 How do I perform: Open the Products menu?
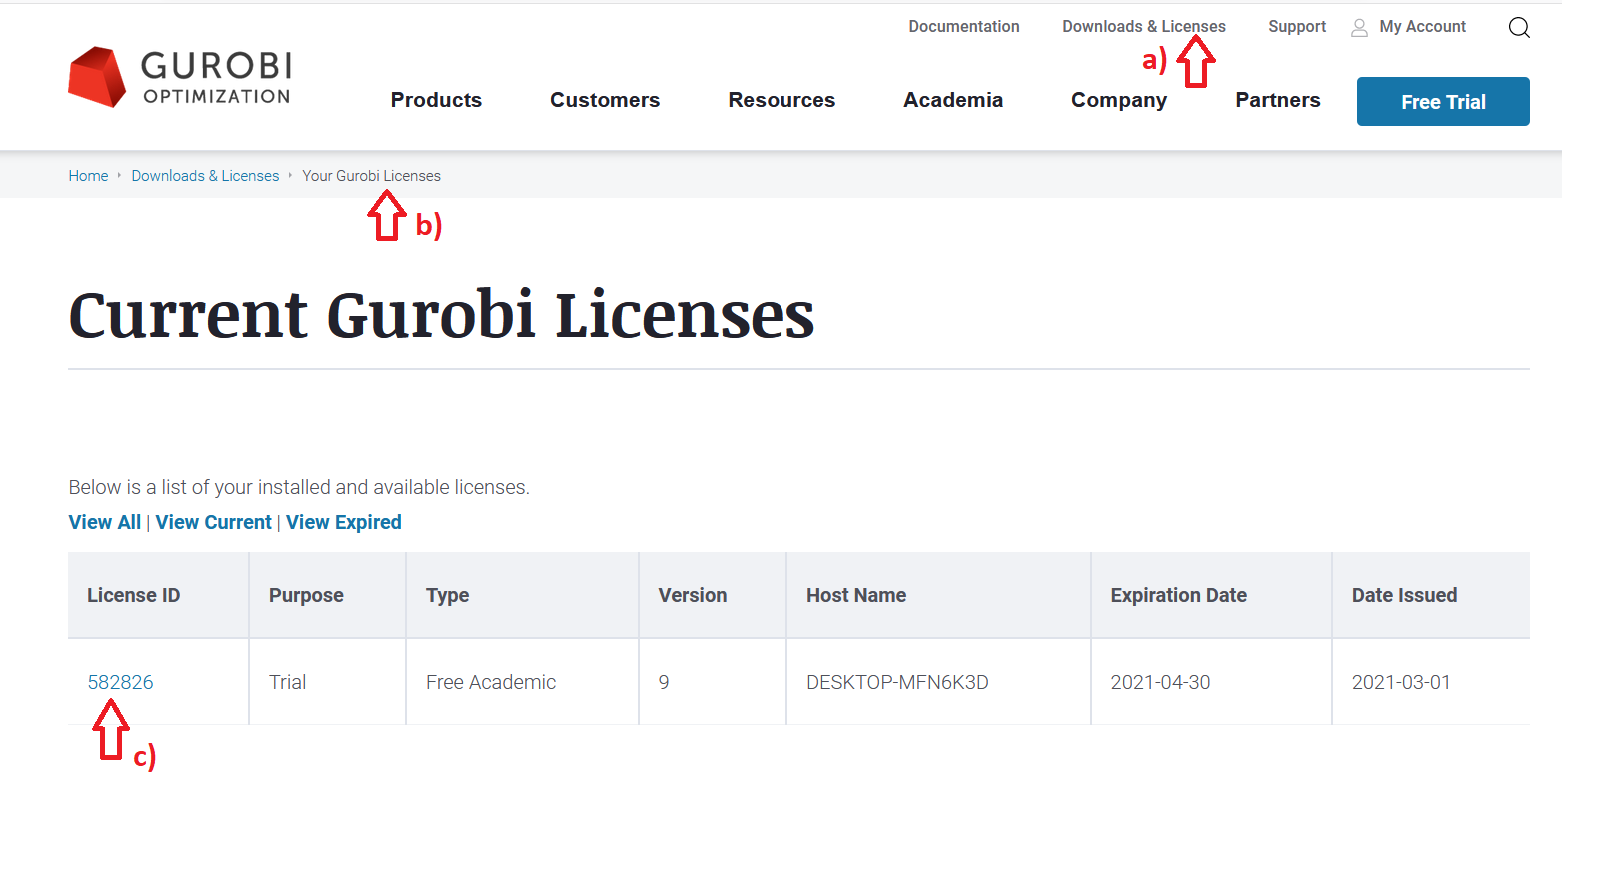[436, 100]
